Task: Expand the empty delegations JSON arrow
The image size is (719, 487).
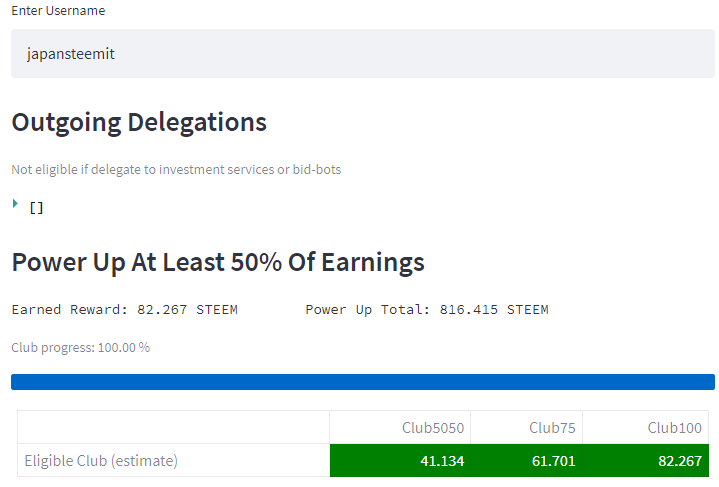Action: pyautogui.click(x=16, y=204)
